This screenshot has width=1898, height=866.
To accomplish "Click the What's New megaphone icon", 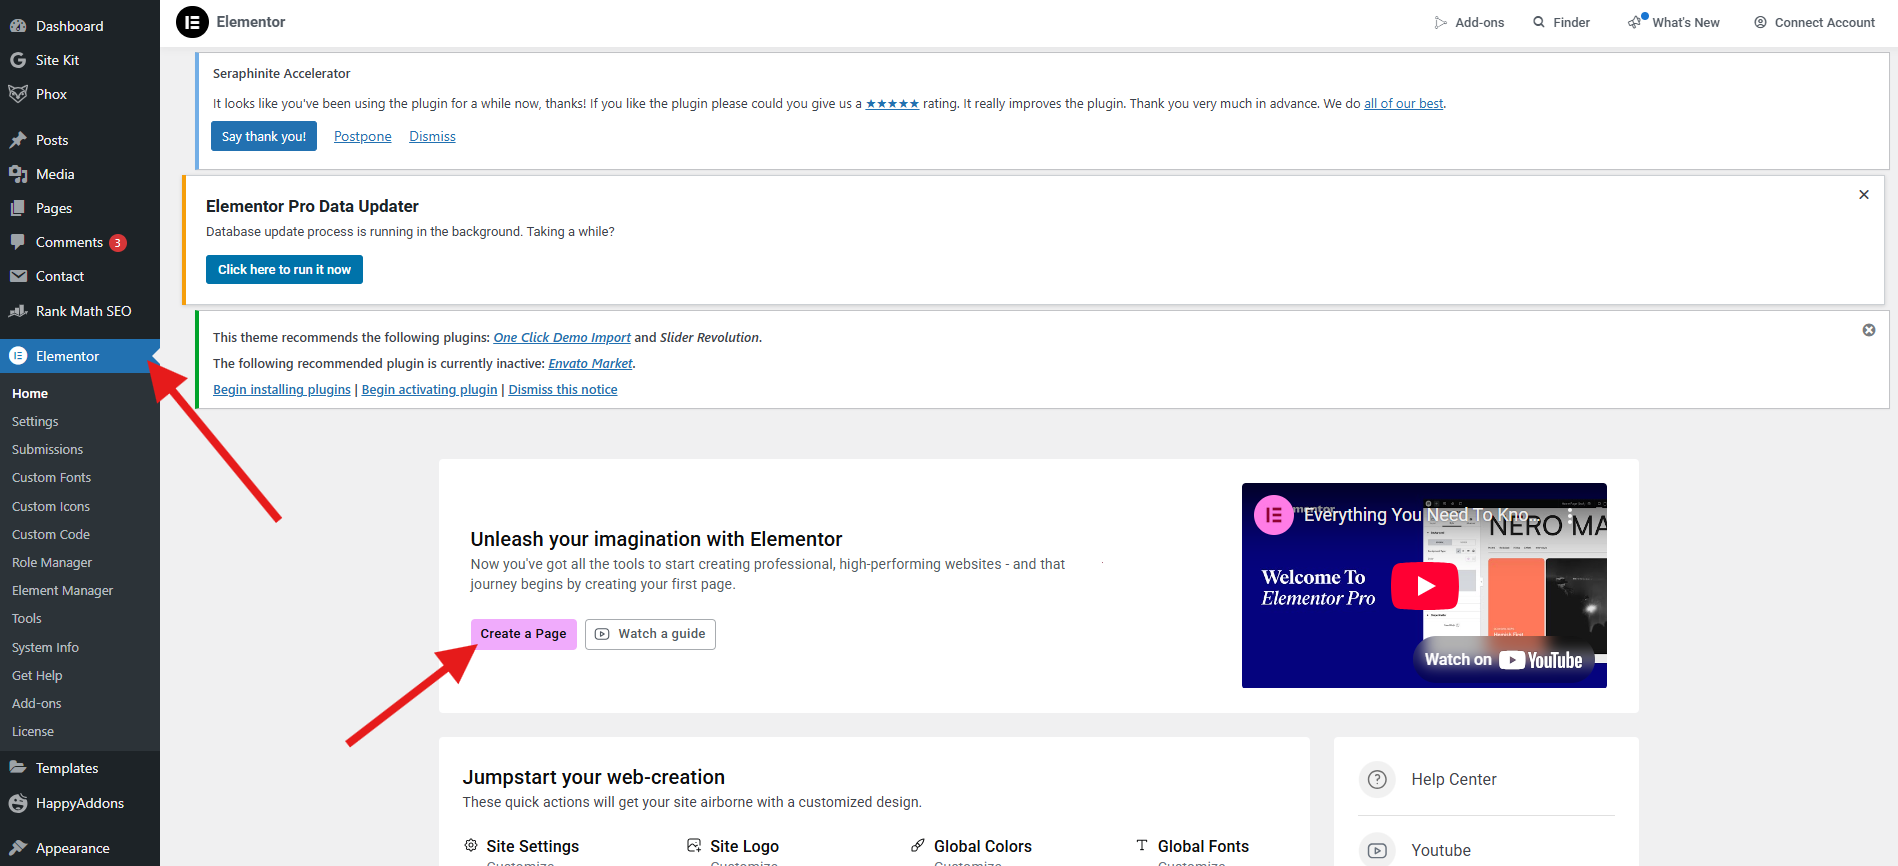I will (x=1635, y=21).
